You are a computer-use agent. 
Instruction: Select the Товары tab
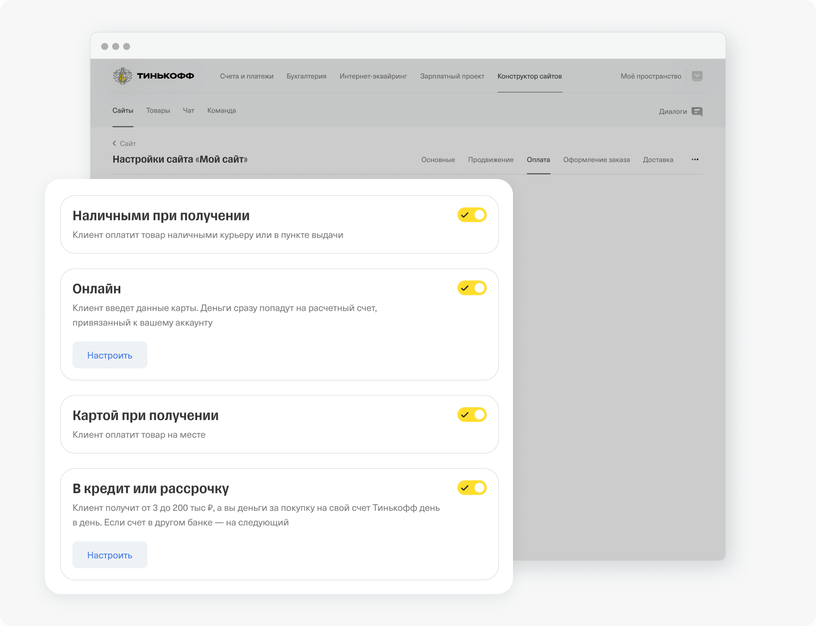158,110
